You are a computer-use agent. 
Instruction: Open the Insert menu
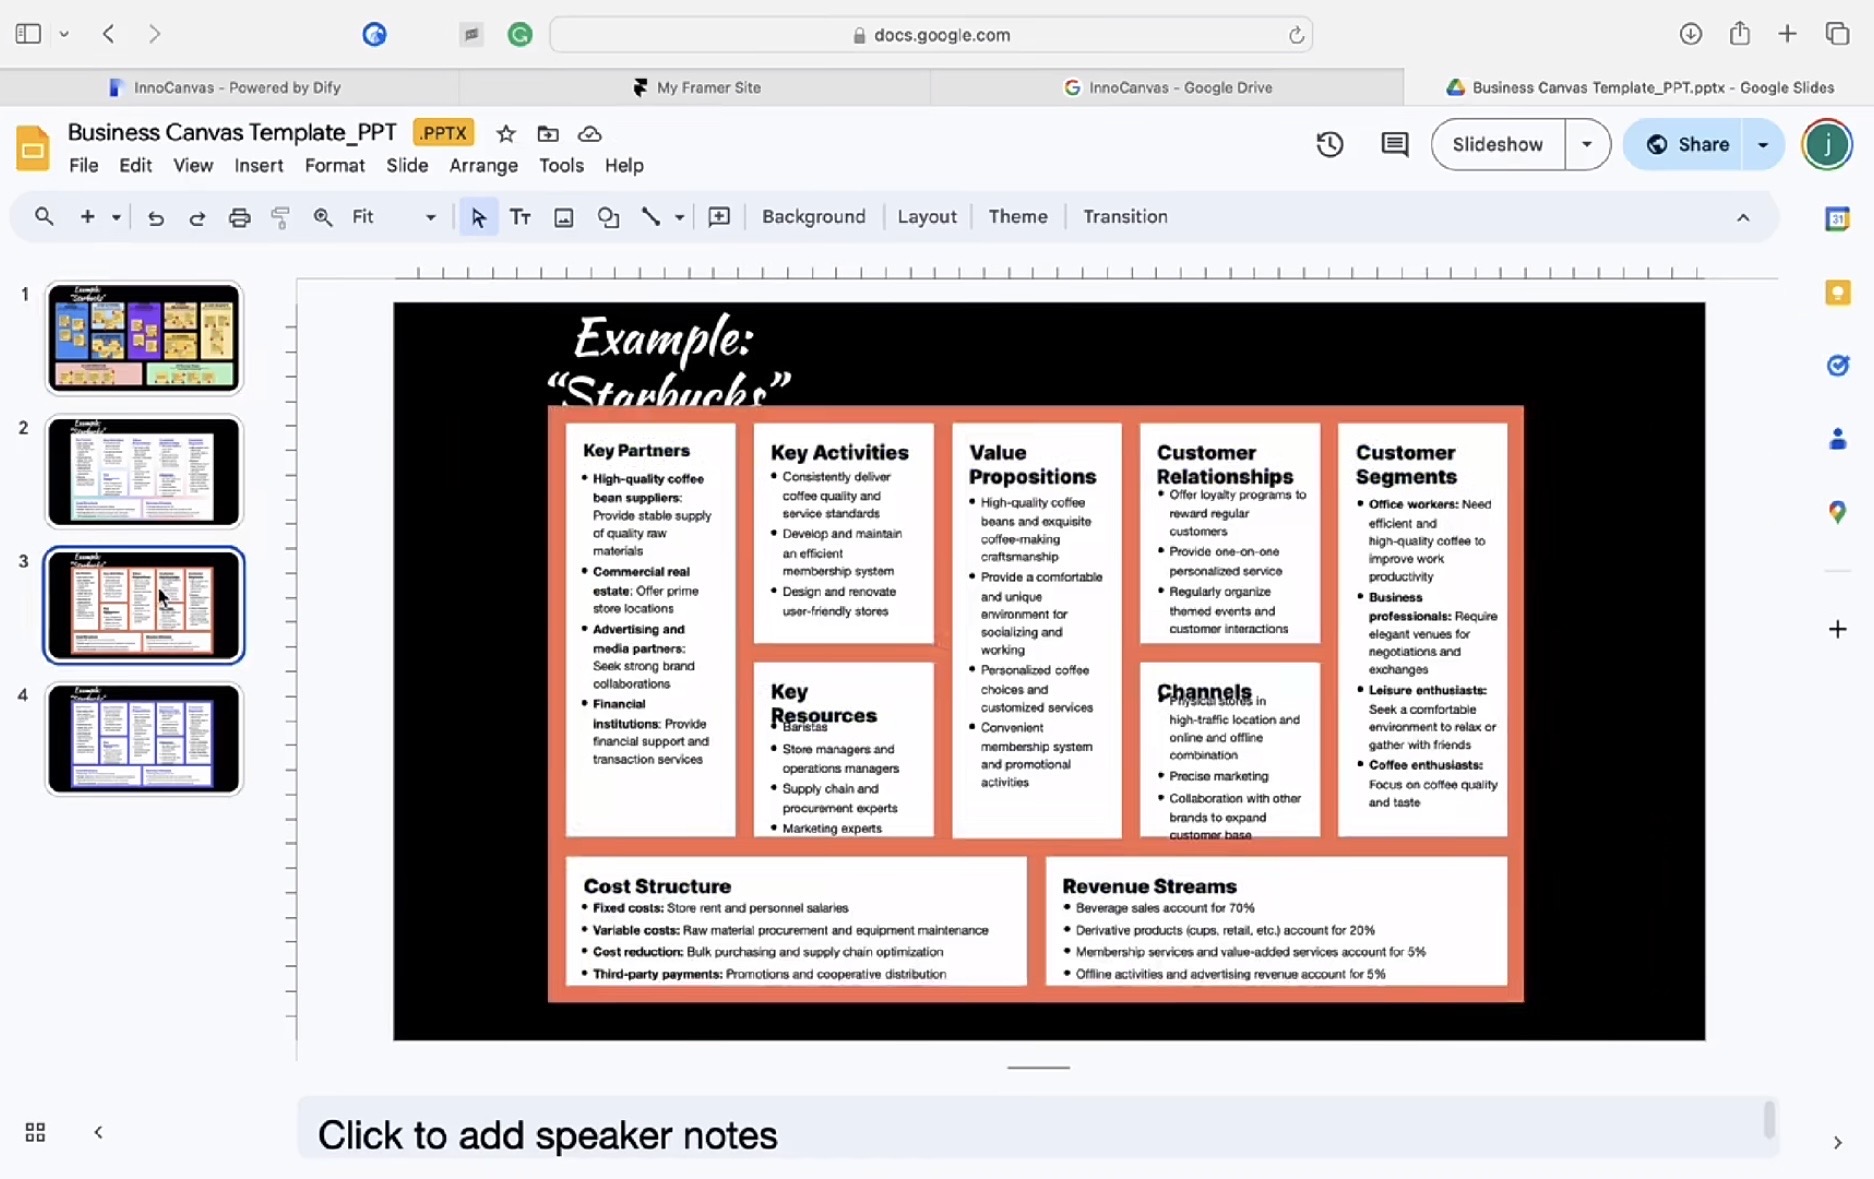pyautogui.click(x=259, y=165)
